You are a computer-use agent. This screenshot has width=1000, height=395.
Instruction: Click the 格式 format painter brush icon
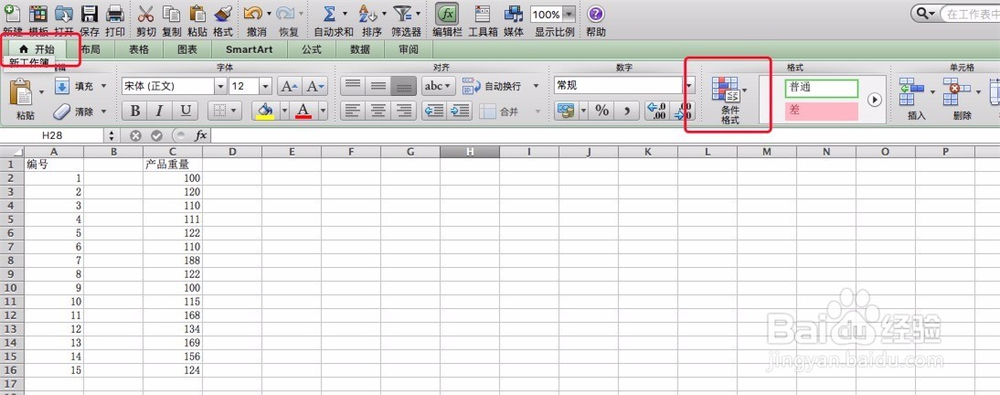point(223,14)
